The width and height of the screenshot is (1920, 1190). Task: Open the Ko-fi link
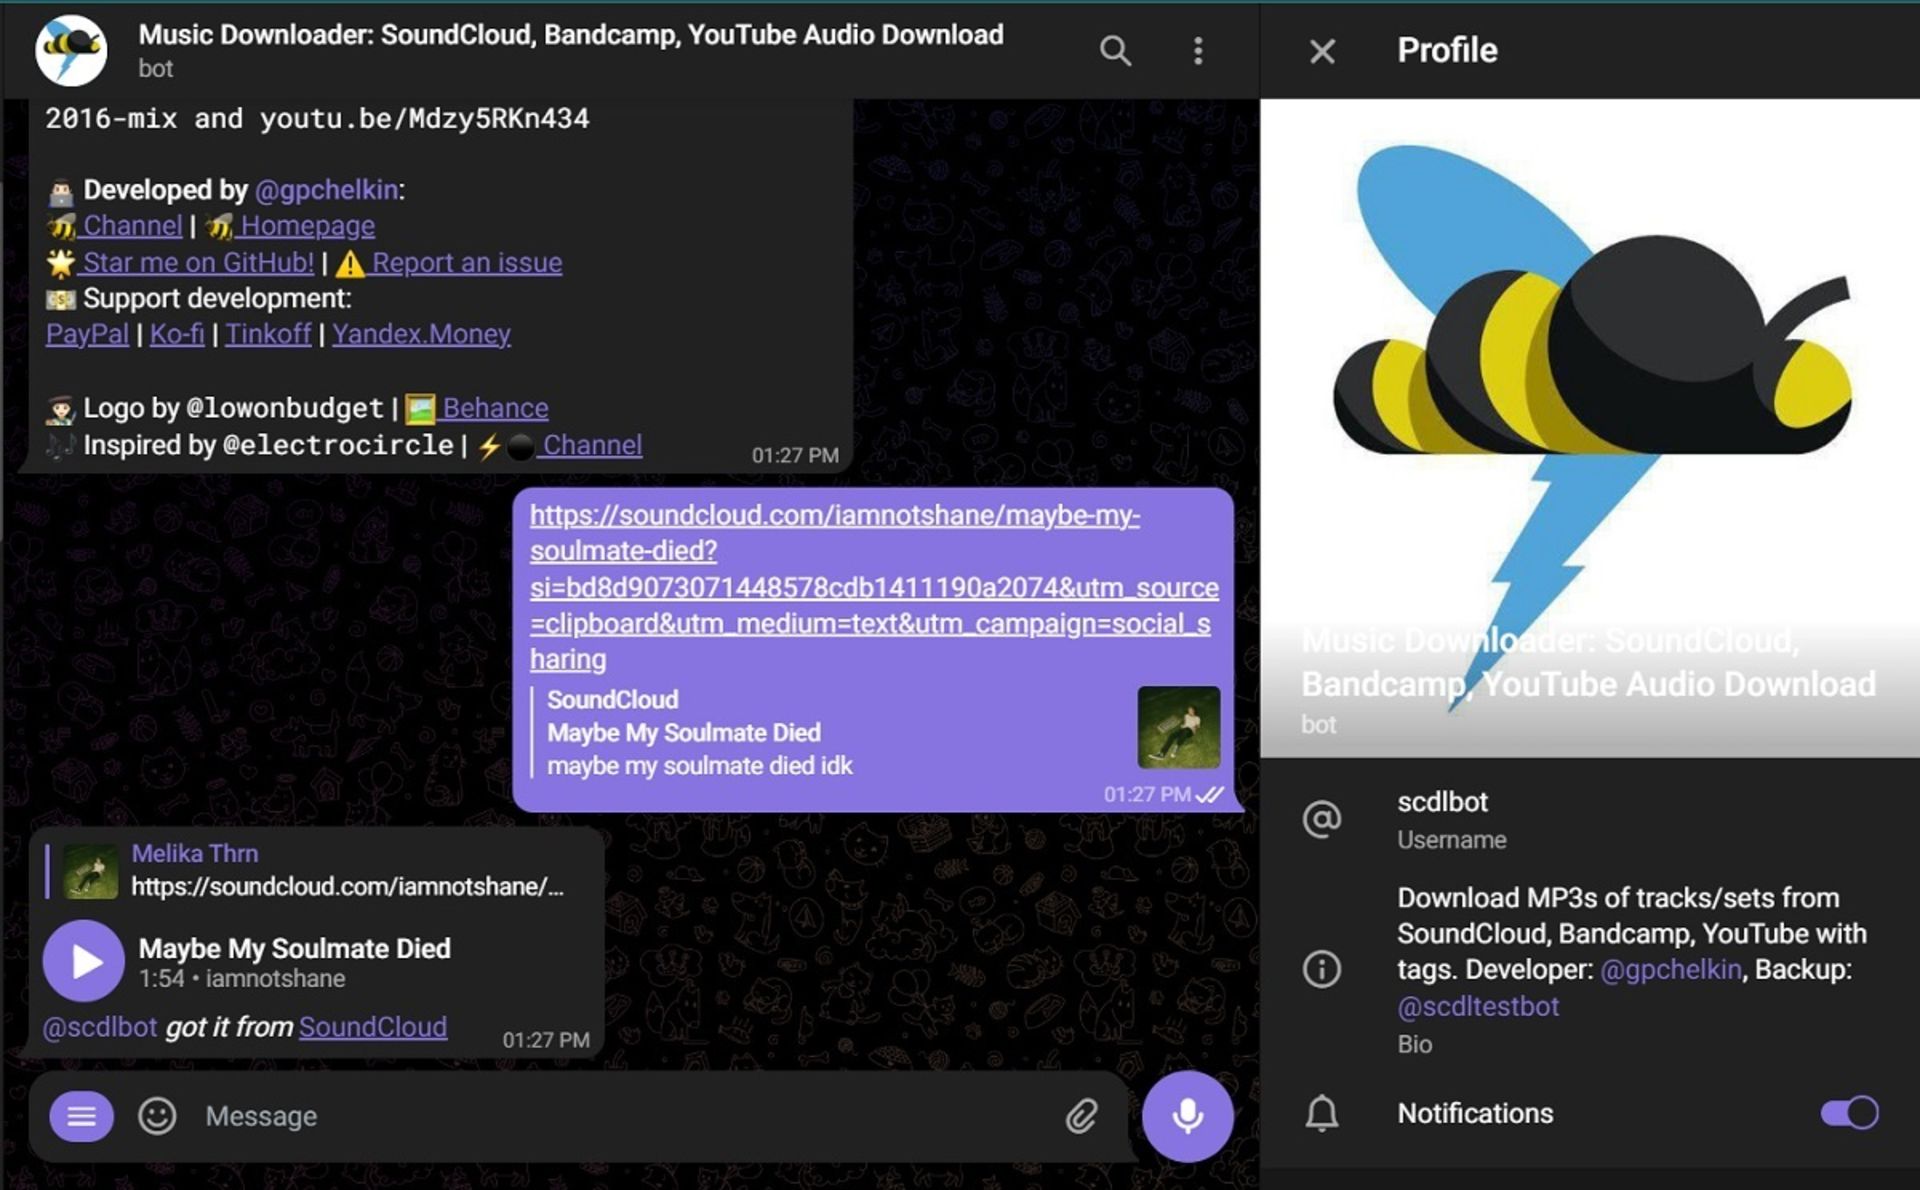pos(177,334)
